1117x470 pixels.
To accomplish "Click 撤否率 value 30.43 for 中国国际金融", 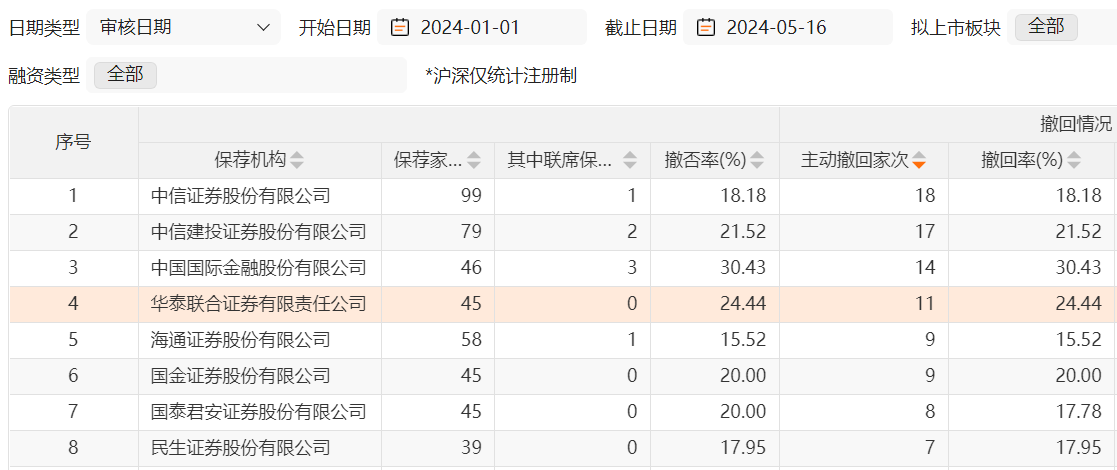I will 742,268.
